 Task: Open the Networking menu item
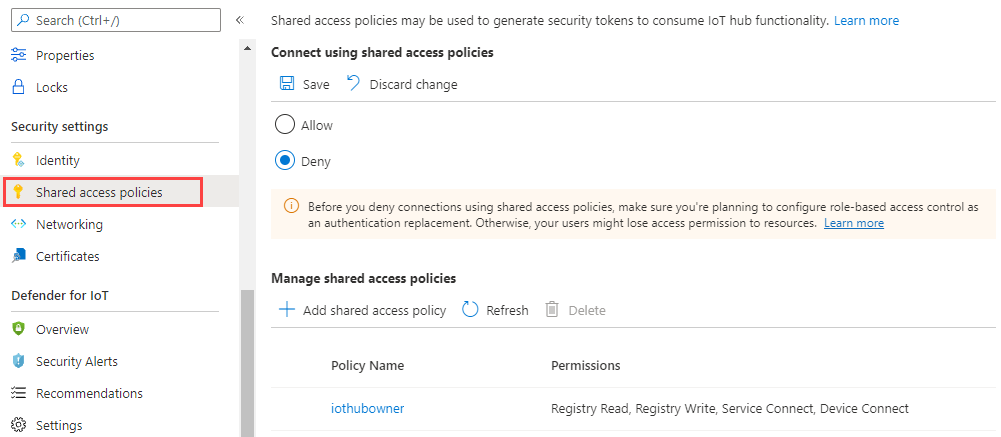[69, 224]
